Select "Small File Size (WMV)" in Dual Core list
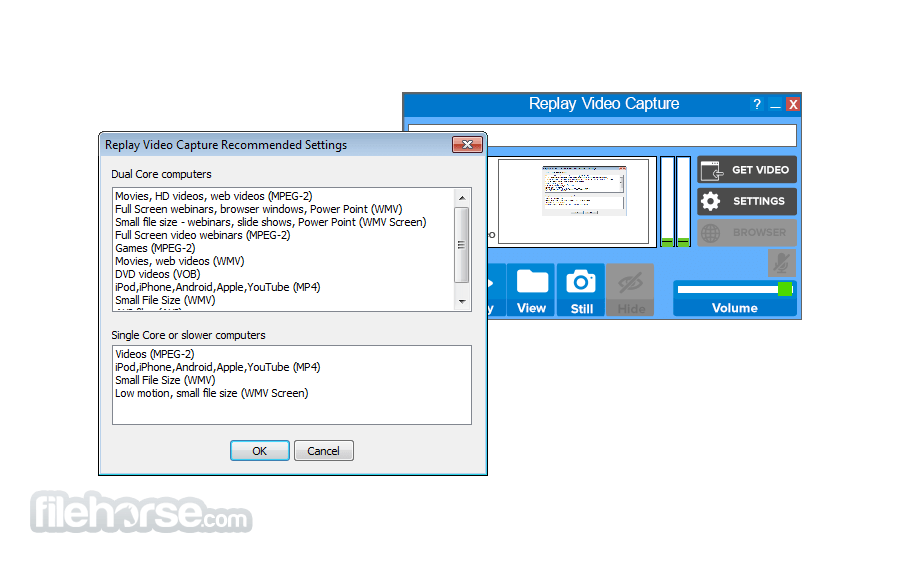This screenshot has width=900, height=563. coord(165,300)
